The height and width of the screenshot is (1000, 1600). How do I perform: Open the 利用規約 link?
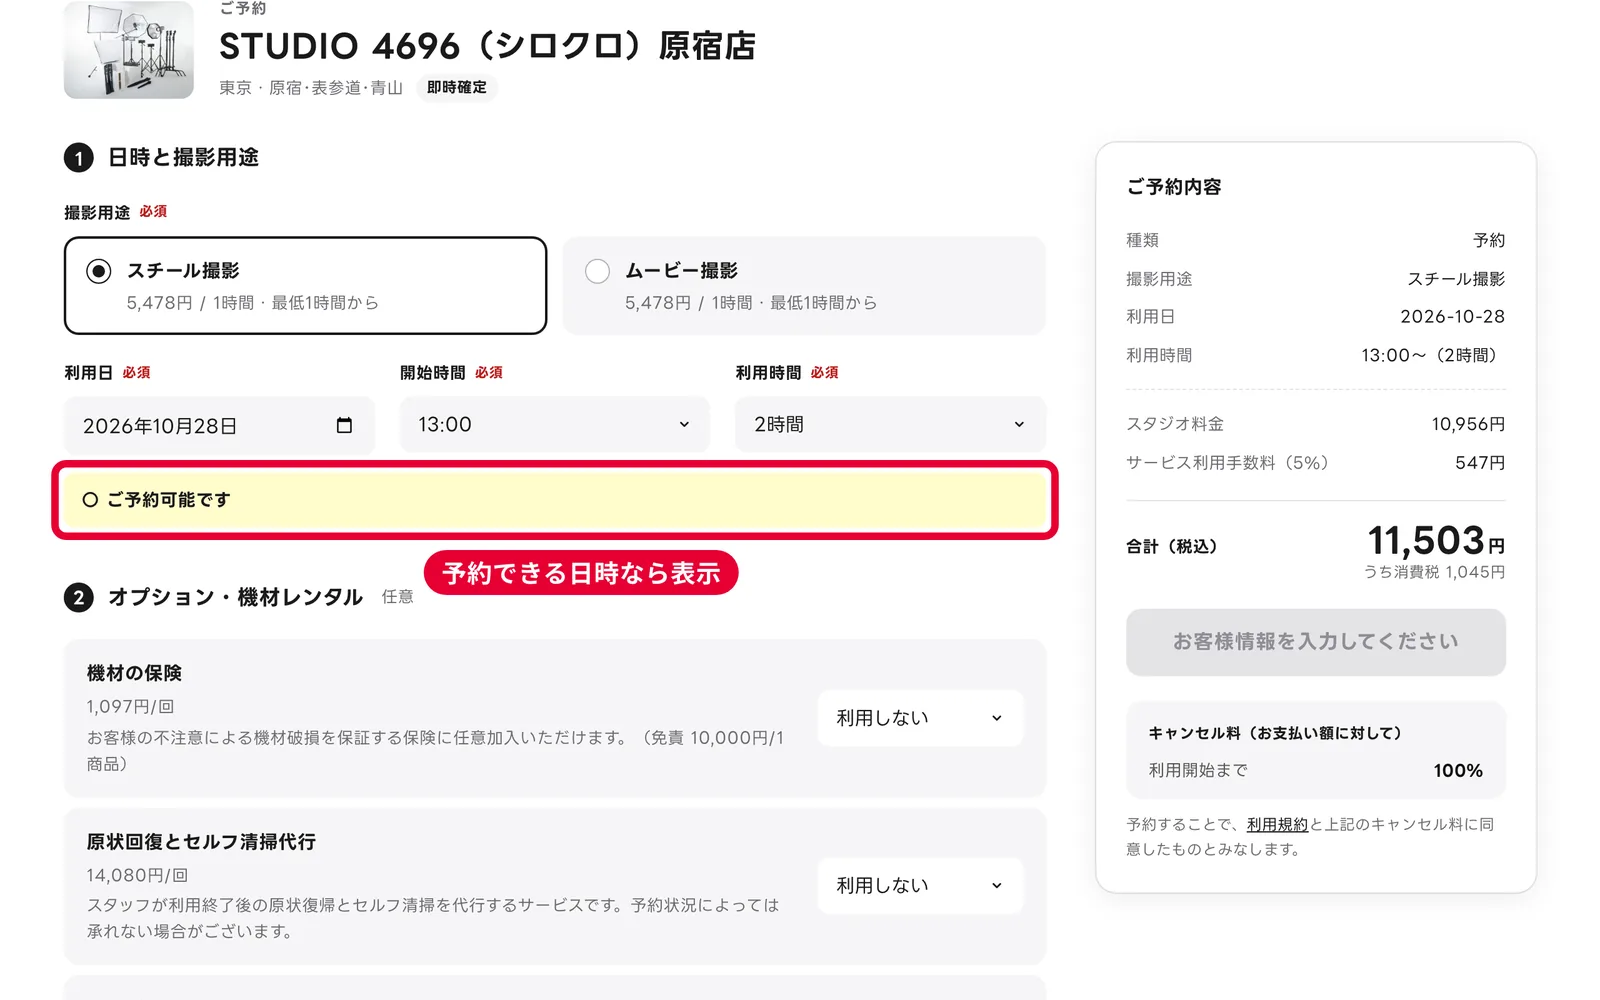1277,825
